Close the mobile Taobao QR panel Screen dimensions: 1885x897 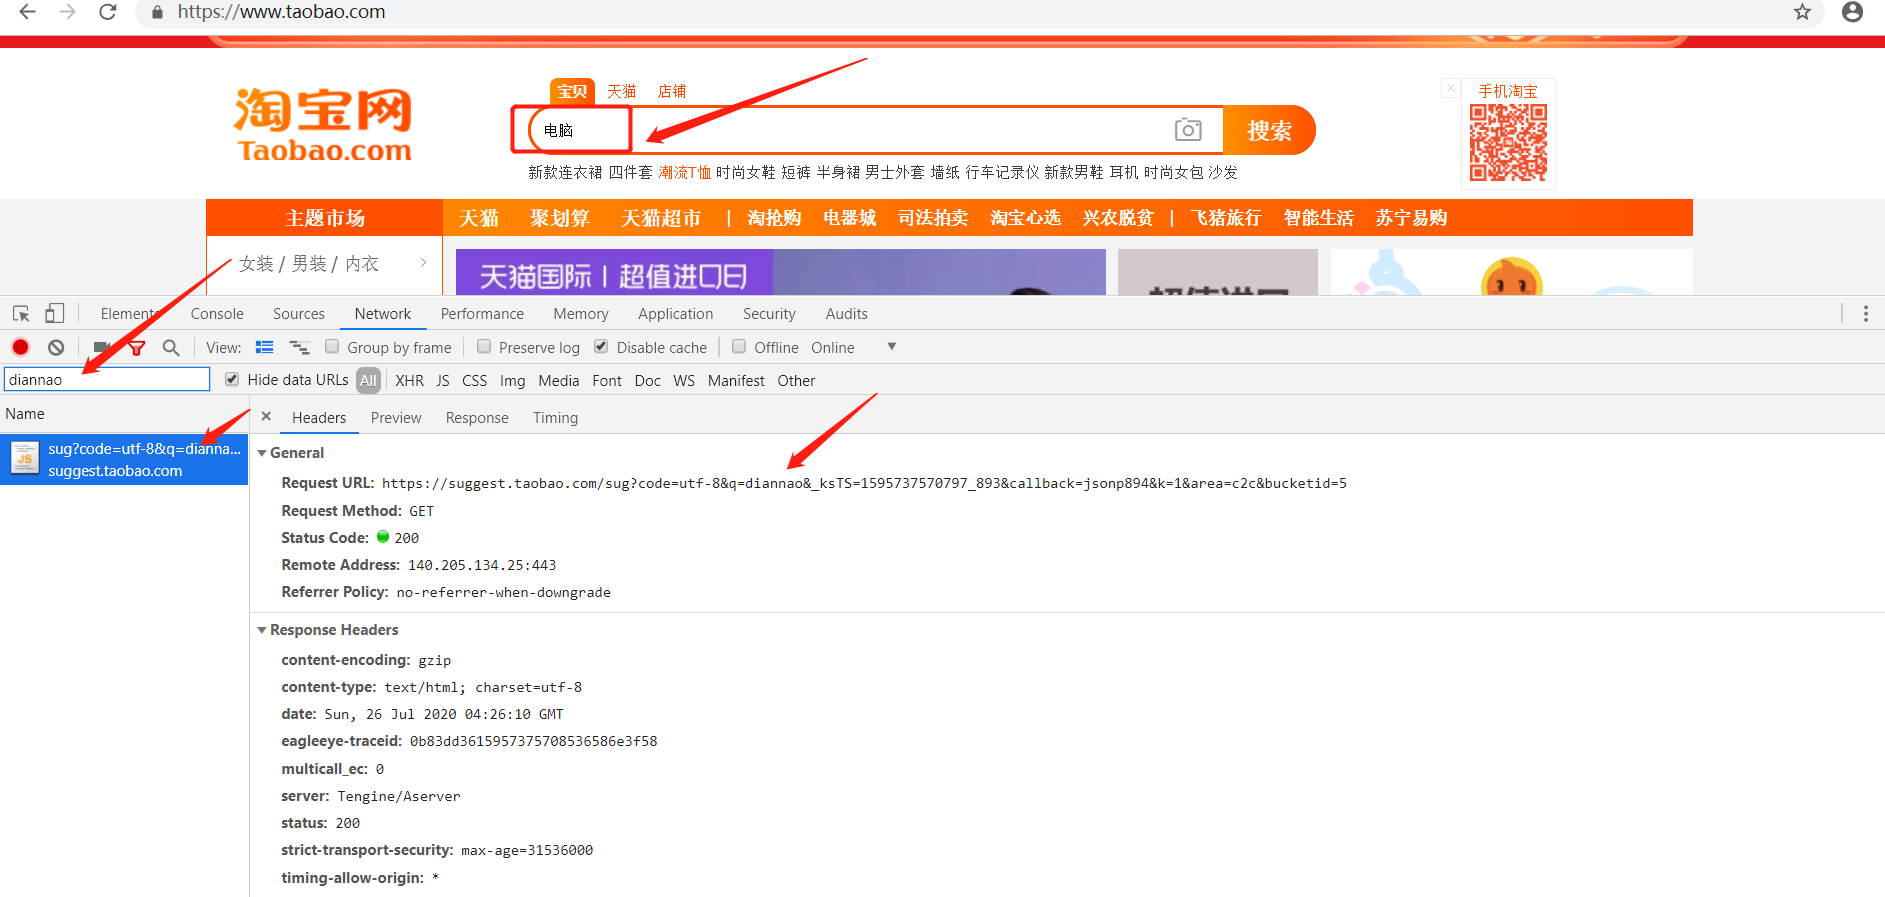click(x=1450, y=88)
